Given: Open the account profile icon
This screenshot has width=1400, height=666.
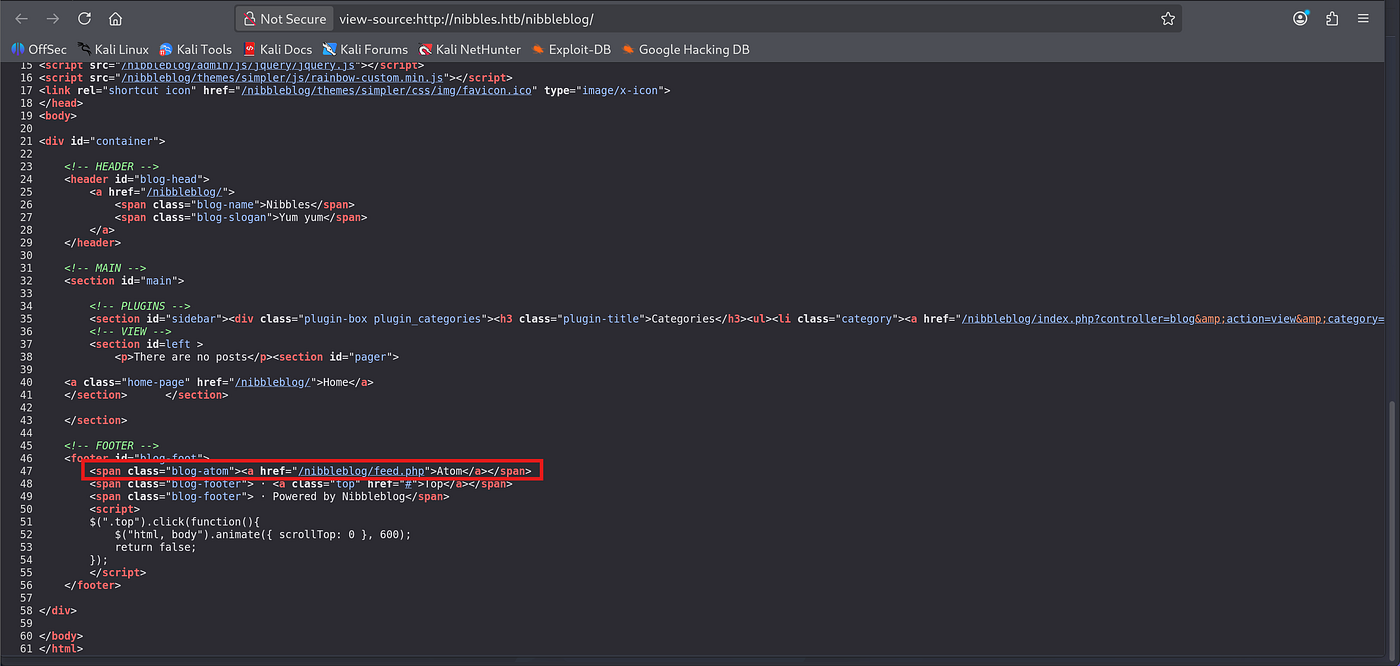Looking at the screenshot, I should point(1300,19).
